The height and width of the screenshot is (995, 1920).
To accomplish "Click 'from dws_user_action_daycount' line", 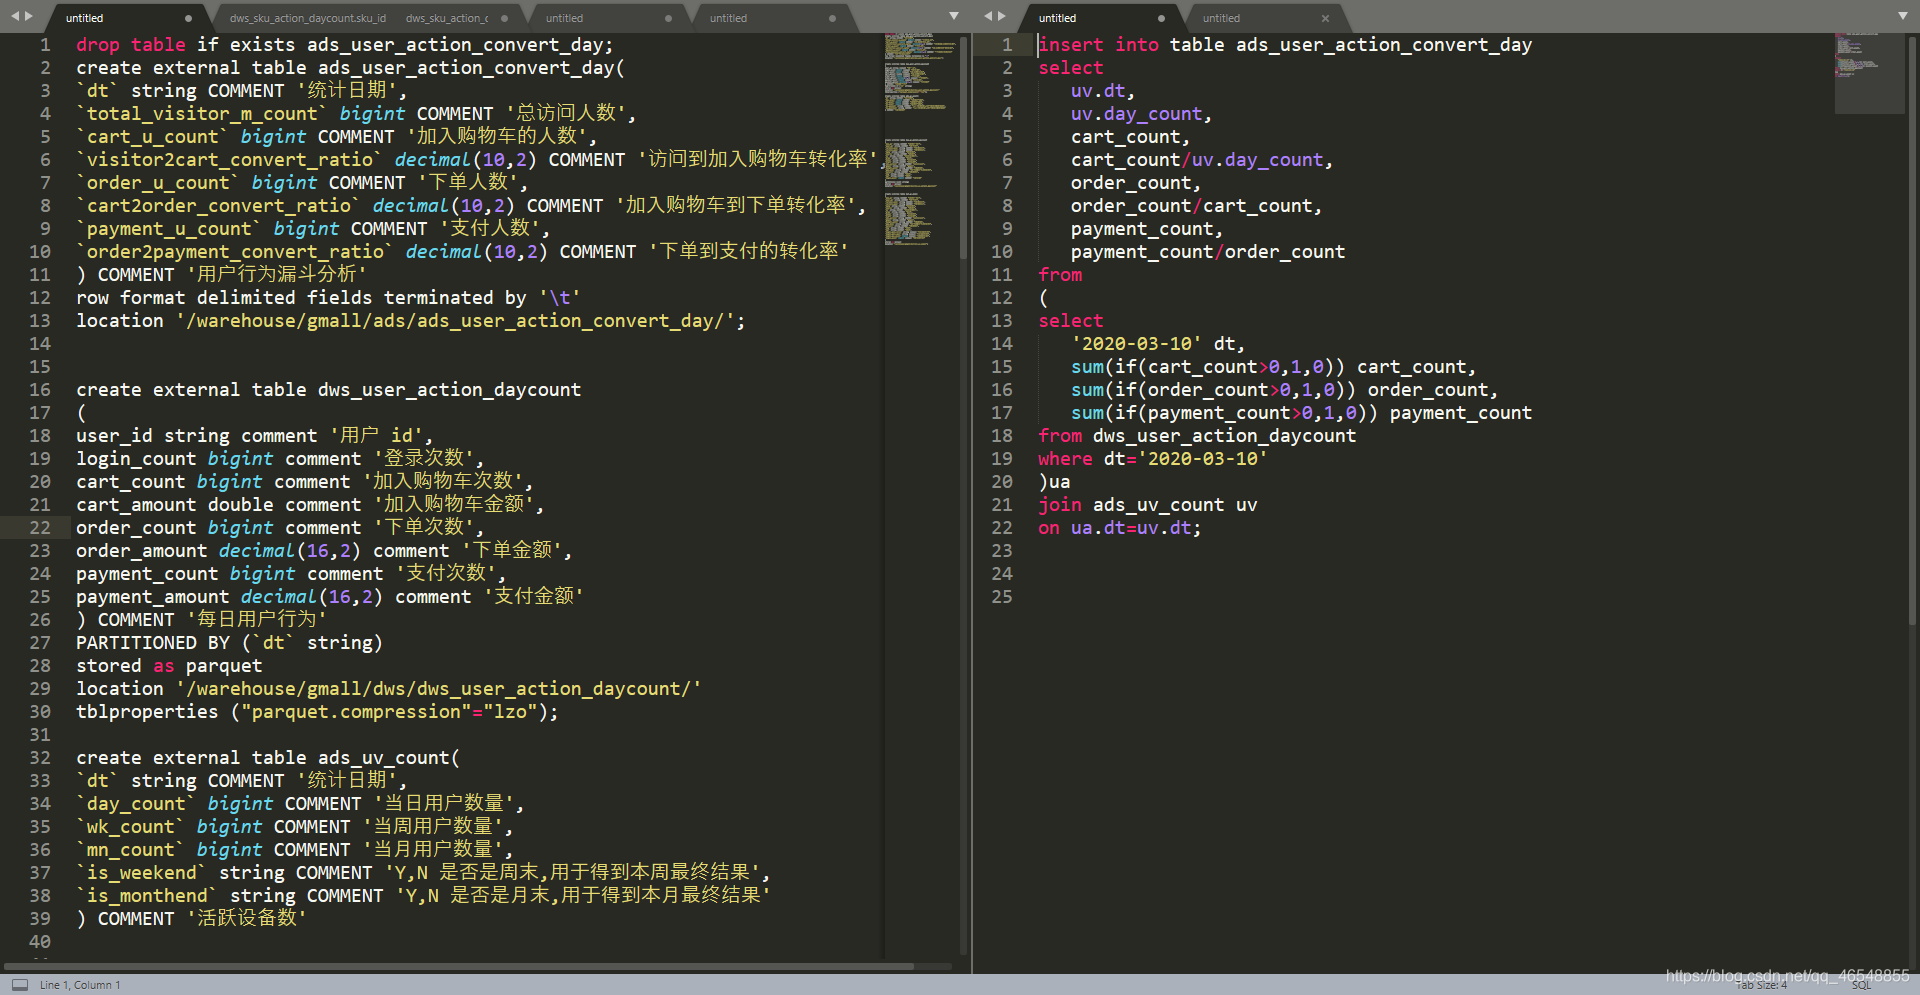I will (1197, 435).
